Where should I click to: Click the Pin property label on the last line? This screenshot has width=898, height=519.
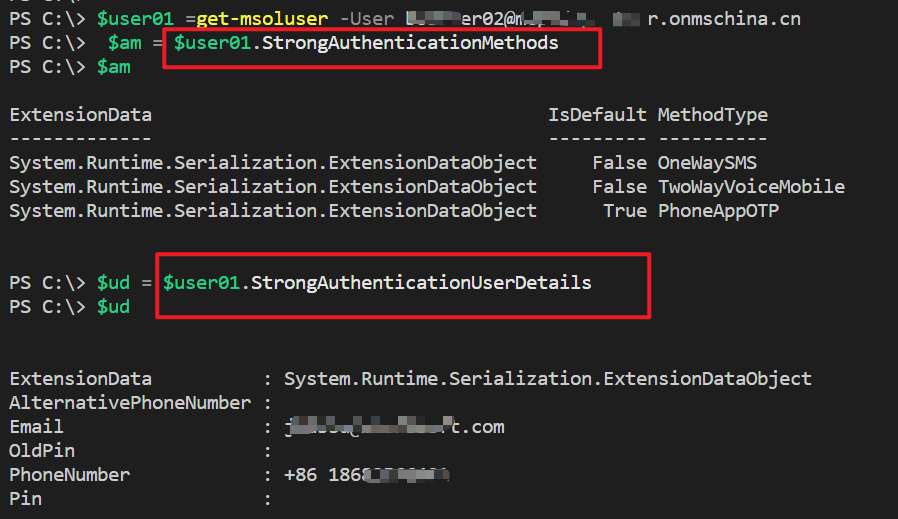25,498
